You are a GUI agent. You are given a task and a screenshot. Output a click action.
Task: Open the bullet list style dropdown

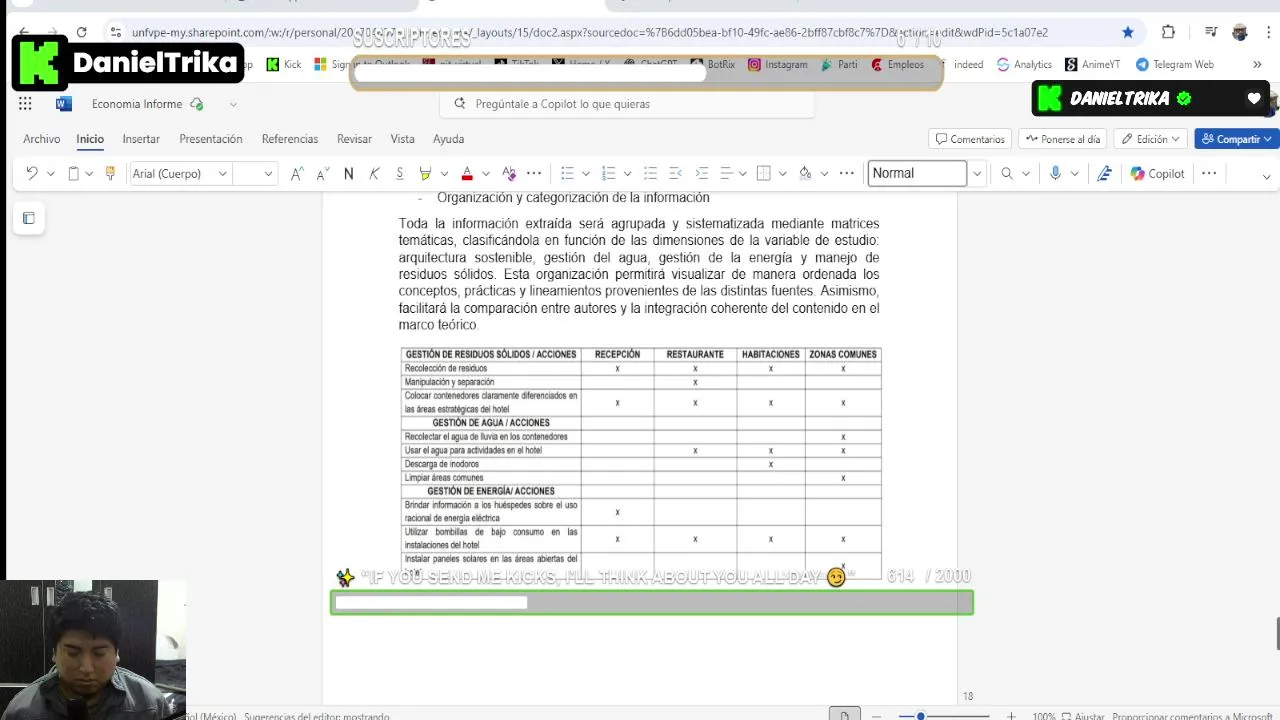pos(586,174)
